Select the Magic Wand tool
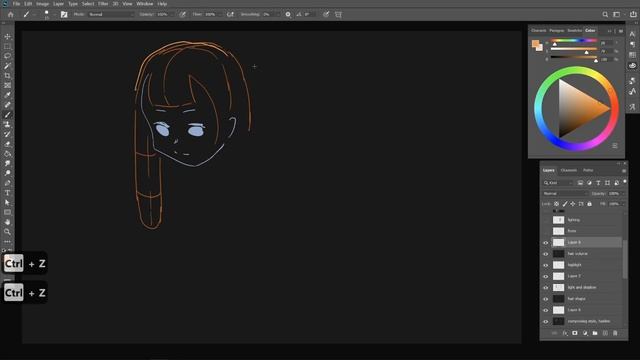Screen dimensions: 640x360 (x=7, y=66)
